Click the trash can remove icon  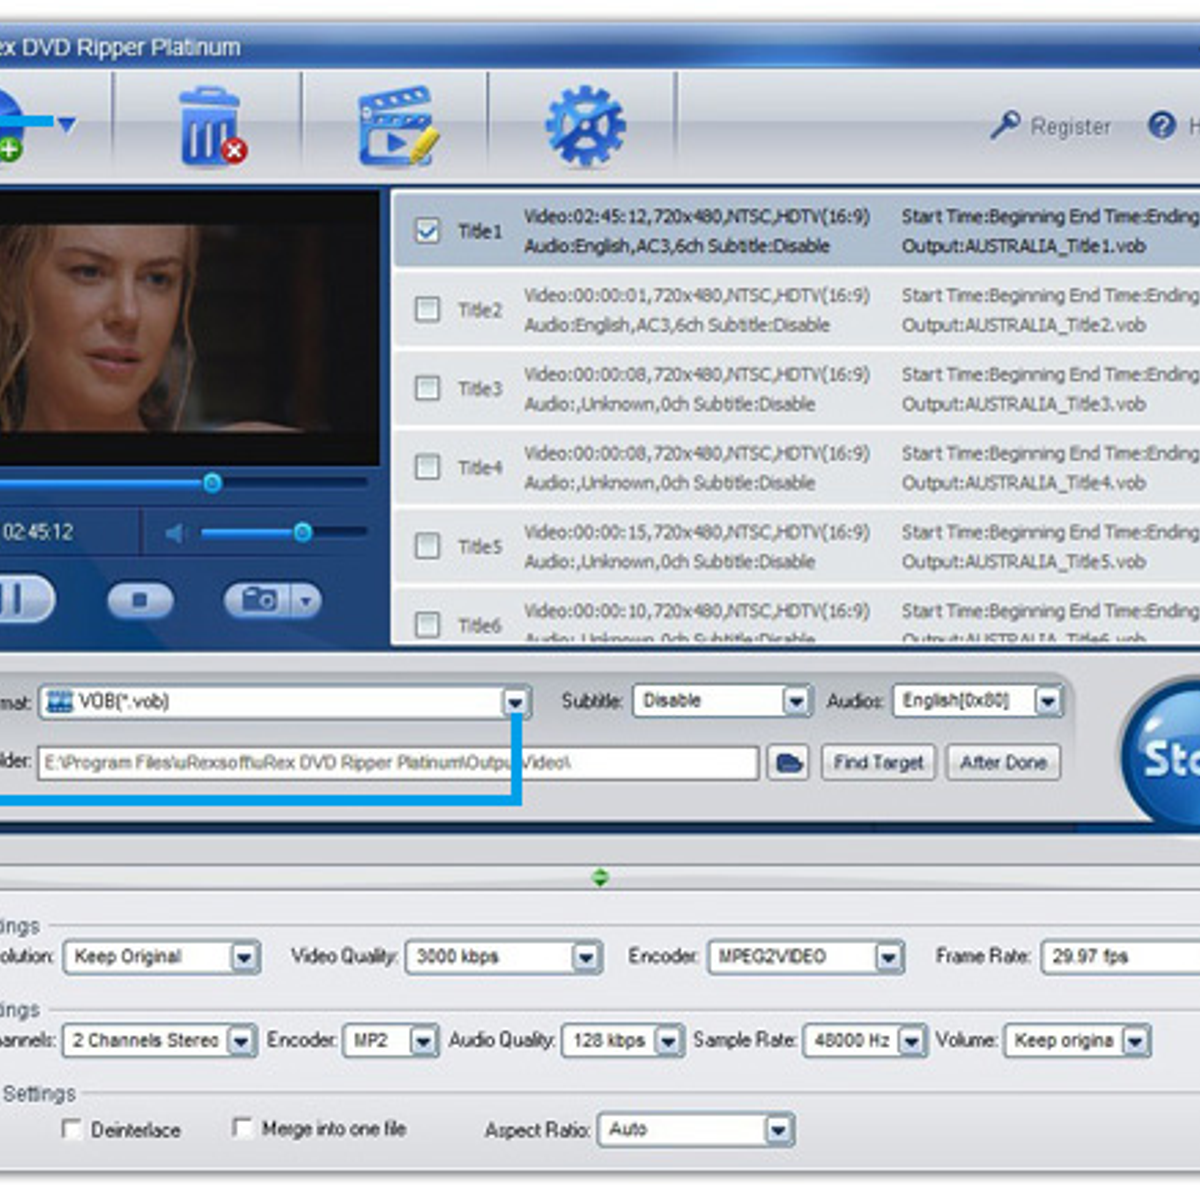pos(211,127)
